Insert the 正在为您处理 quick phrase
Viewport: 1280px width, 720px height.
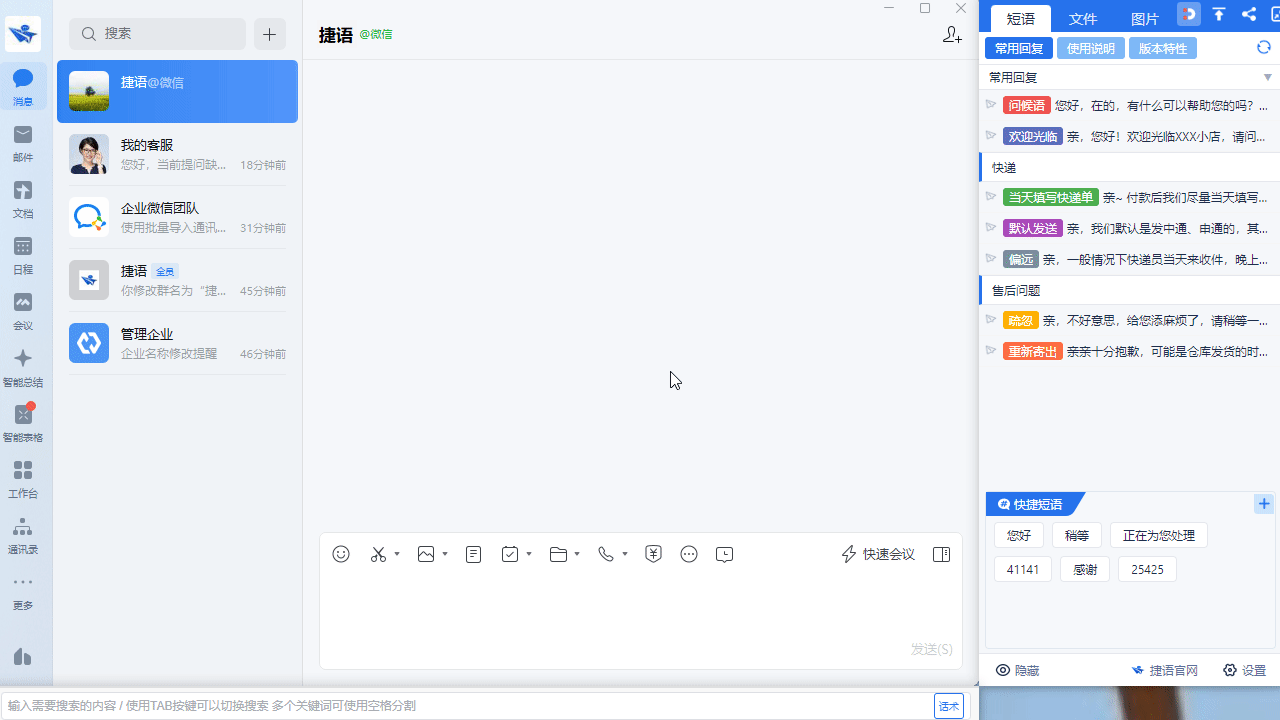[x=1159, y=535]
